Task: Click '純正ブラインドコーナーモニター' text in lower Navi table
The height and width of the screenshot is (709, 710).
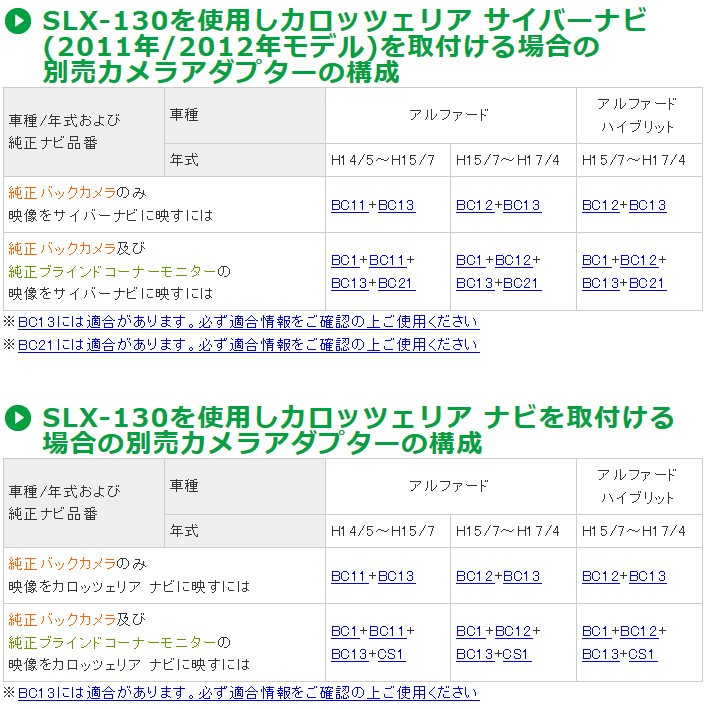Action: point(112,642)
